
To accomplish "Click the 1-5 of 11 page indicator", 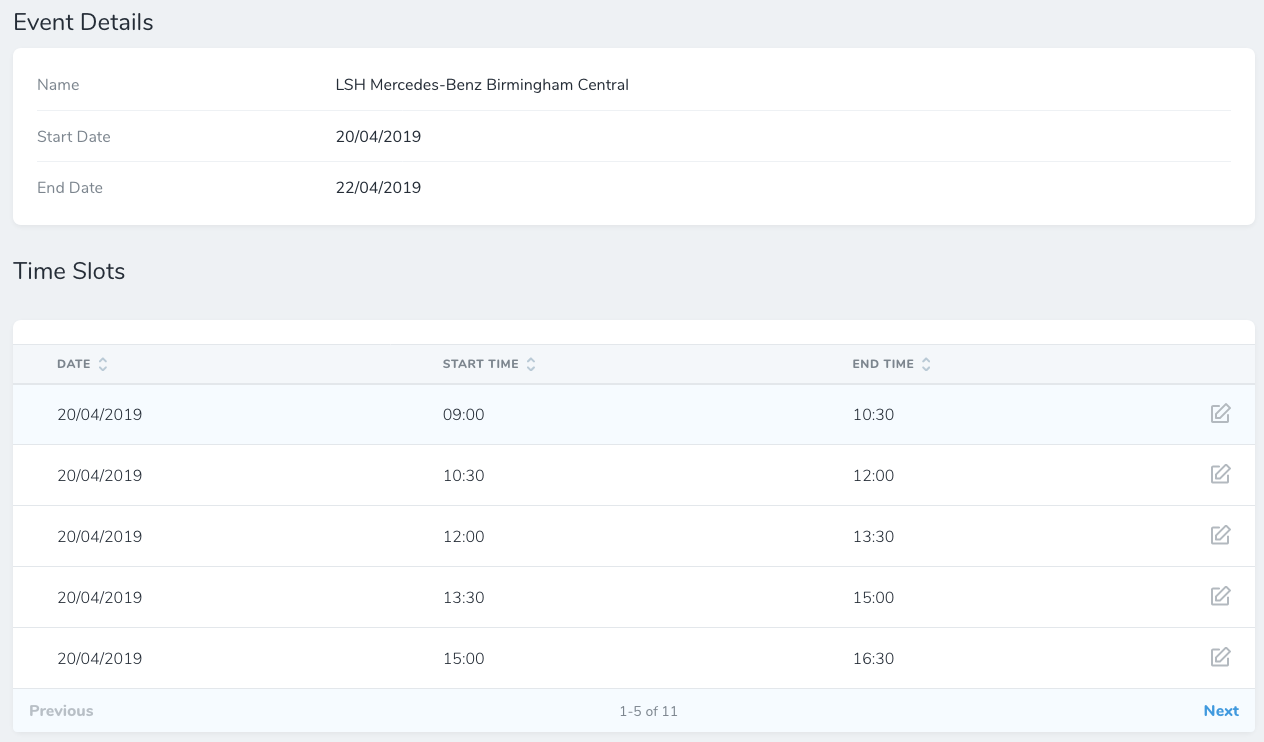I will pos(649,710).
